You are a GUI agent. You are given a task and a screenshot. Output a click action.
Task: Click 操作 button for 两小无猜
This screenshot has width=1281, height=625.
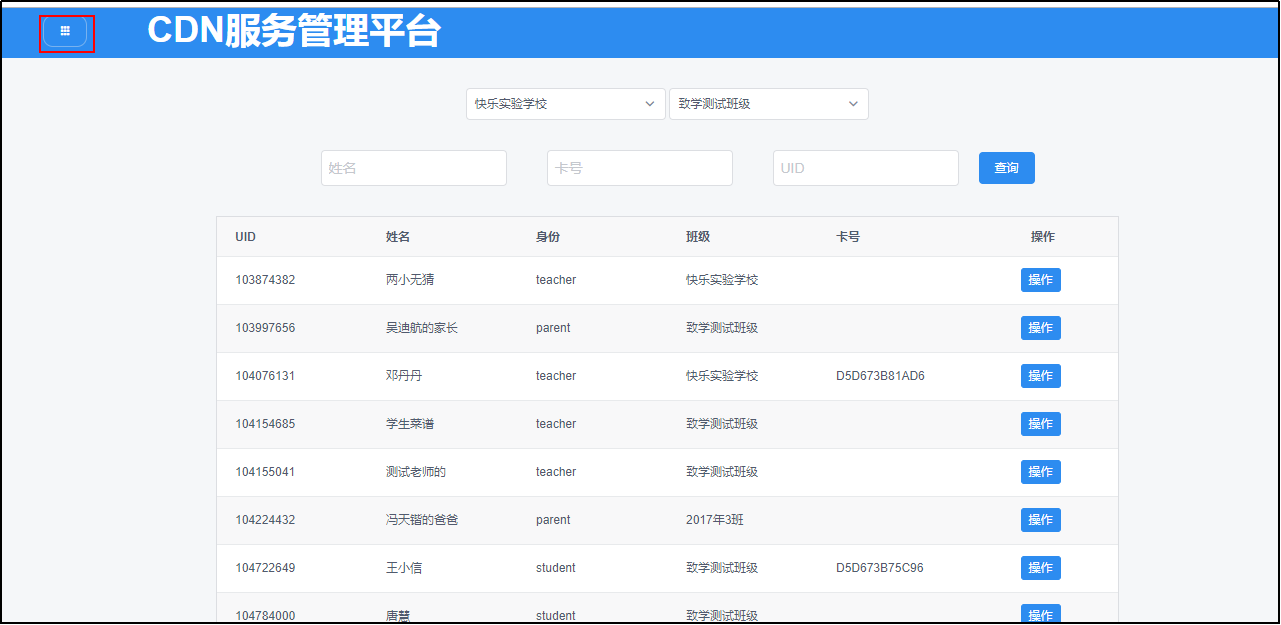[1040, 280]
